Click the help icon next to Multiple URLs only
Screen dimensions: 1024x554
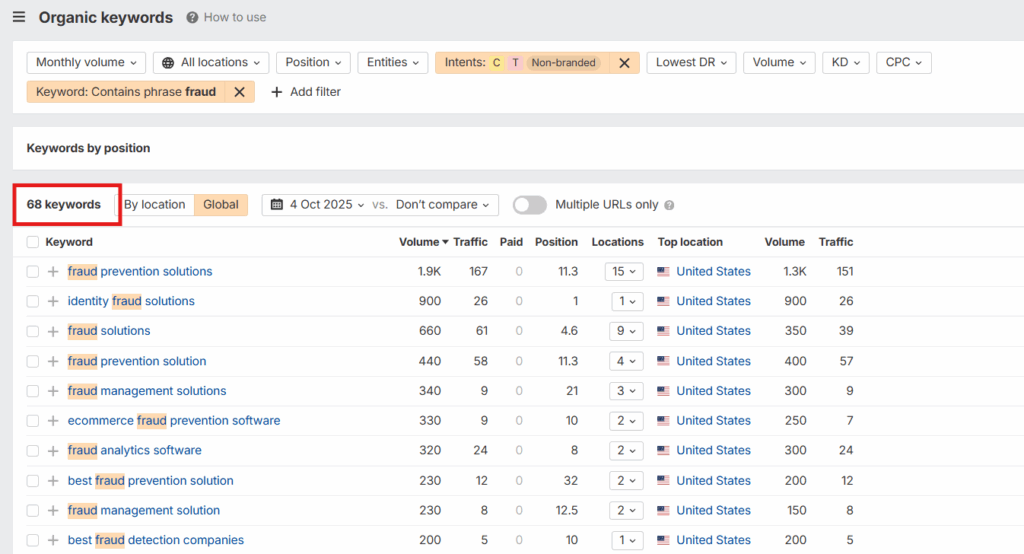tap(669, 205)
